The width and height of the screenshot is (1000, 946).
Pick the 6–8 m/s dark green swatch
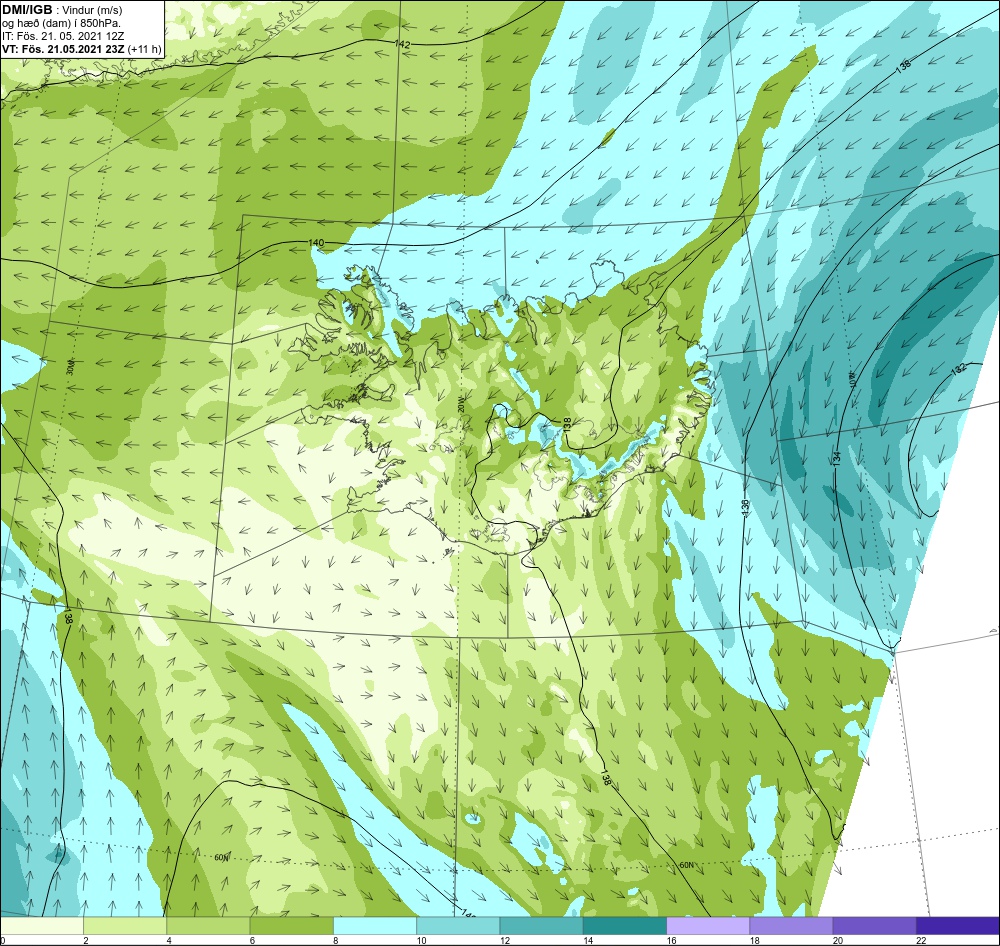pyautogui.click(x=291, y=925)
